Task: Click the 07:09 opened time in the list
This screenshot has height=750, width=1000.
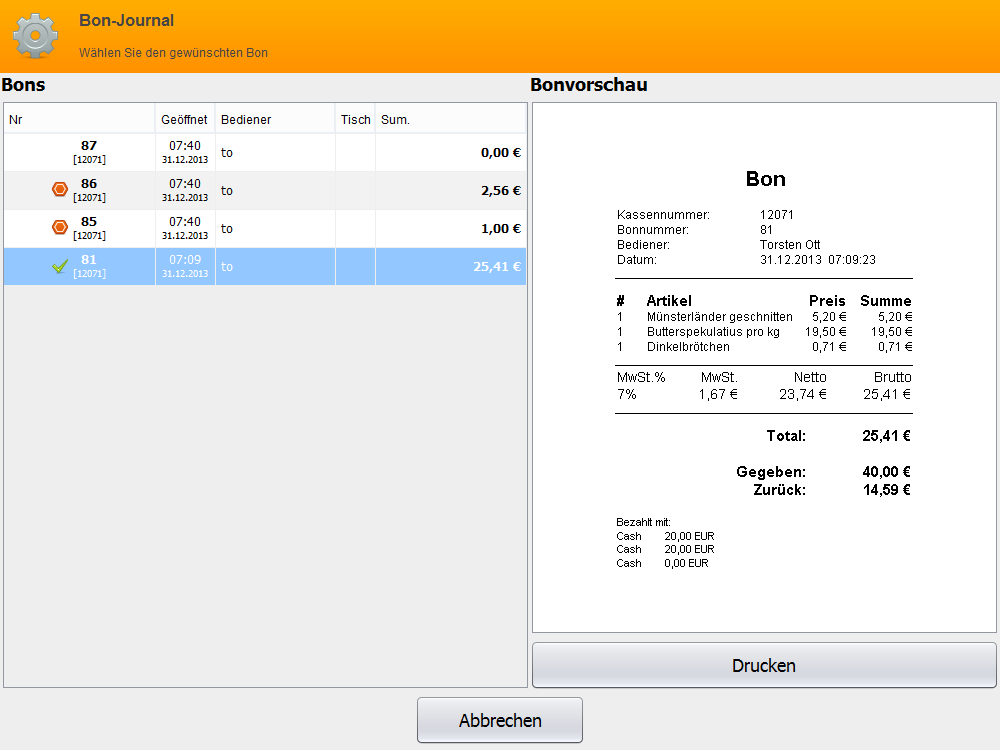Action: 185,260
